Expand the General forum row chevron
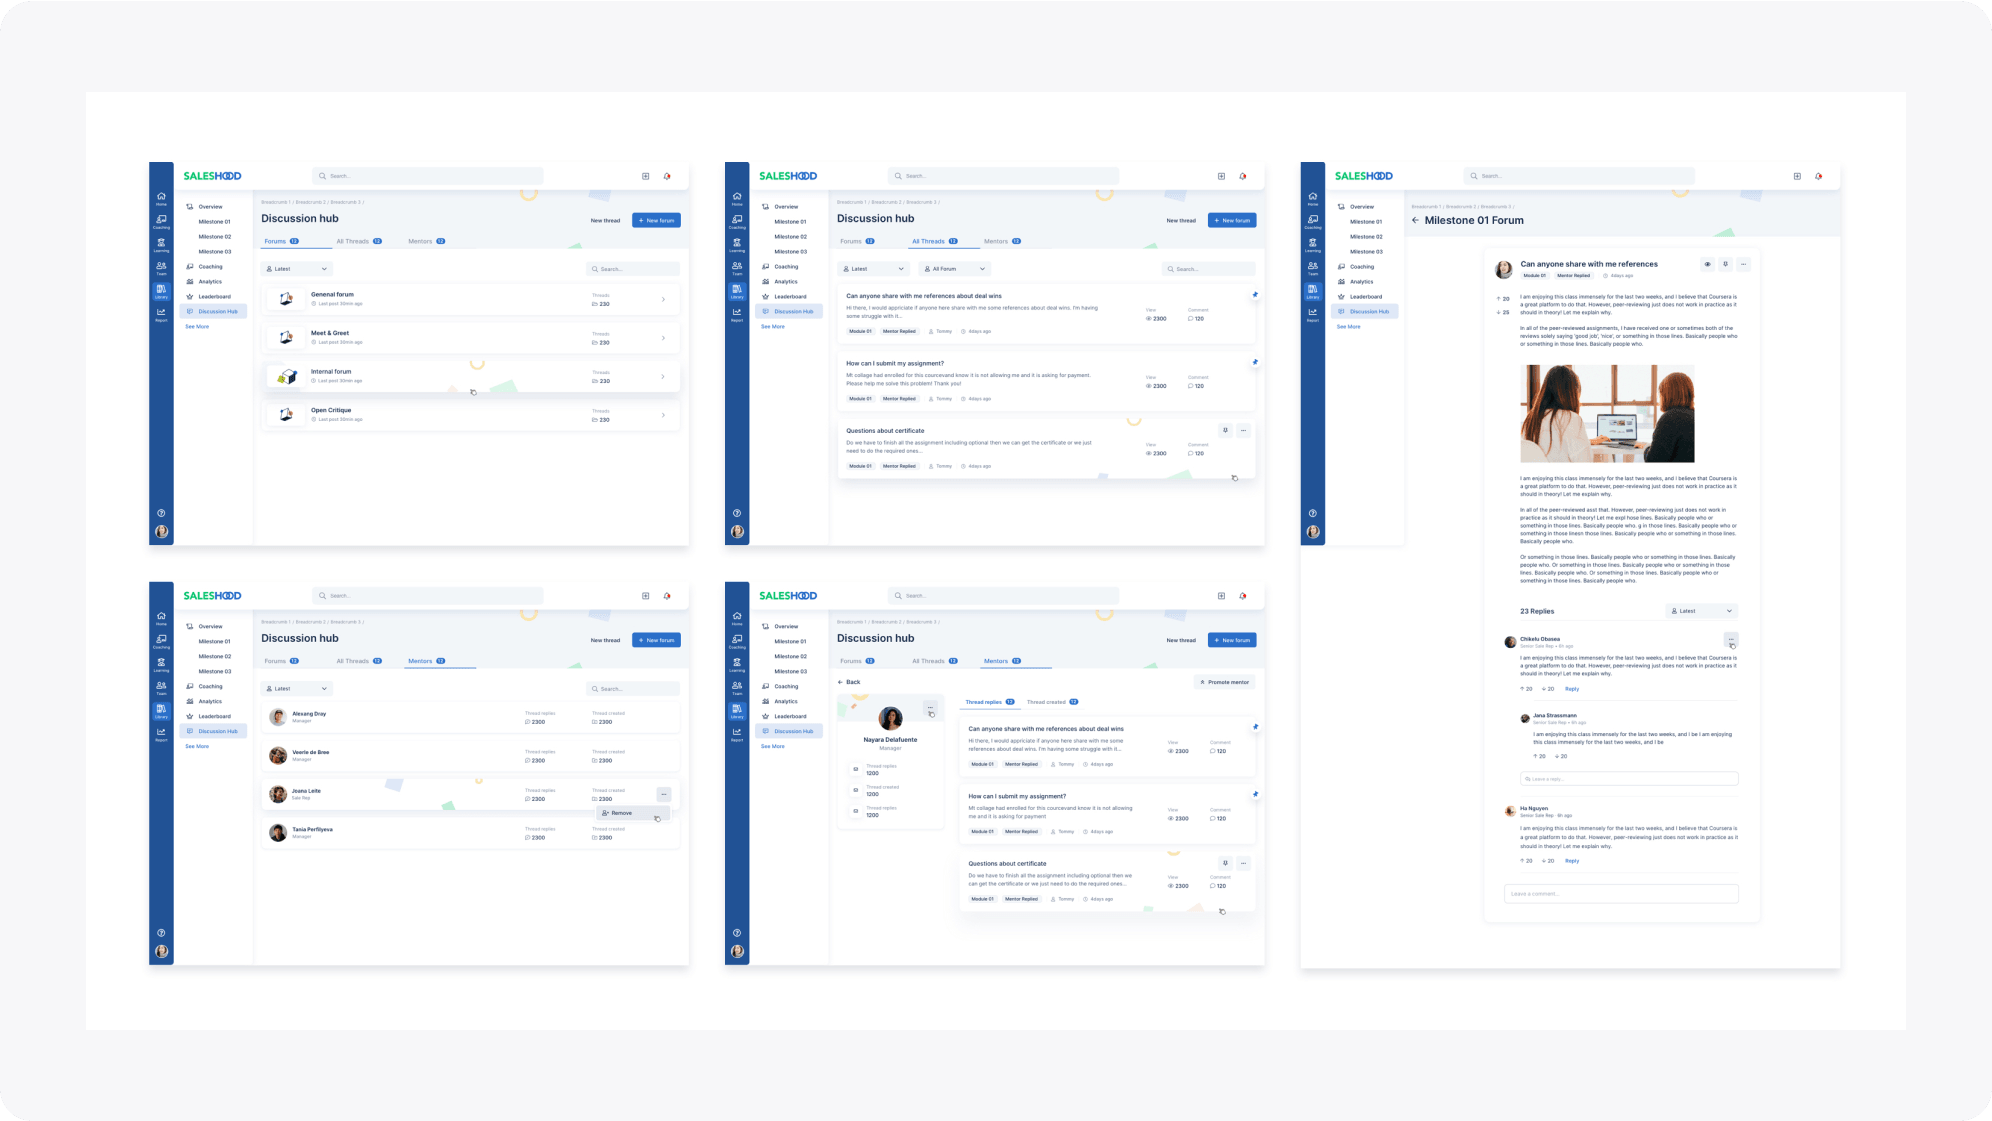The image size is (1992, 1121). pos(663,299)
